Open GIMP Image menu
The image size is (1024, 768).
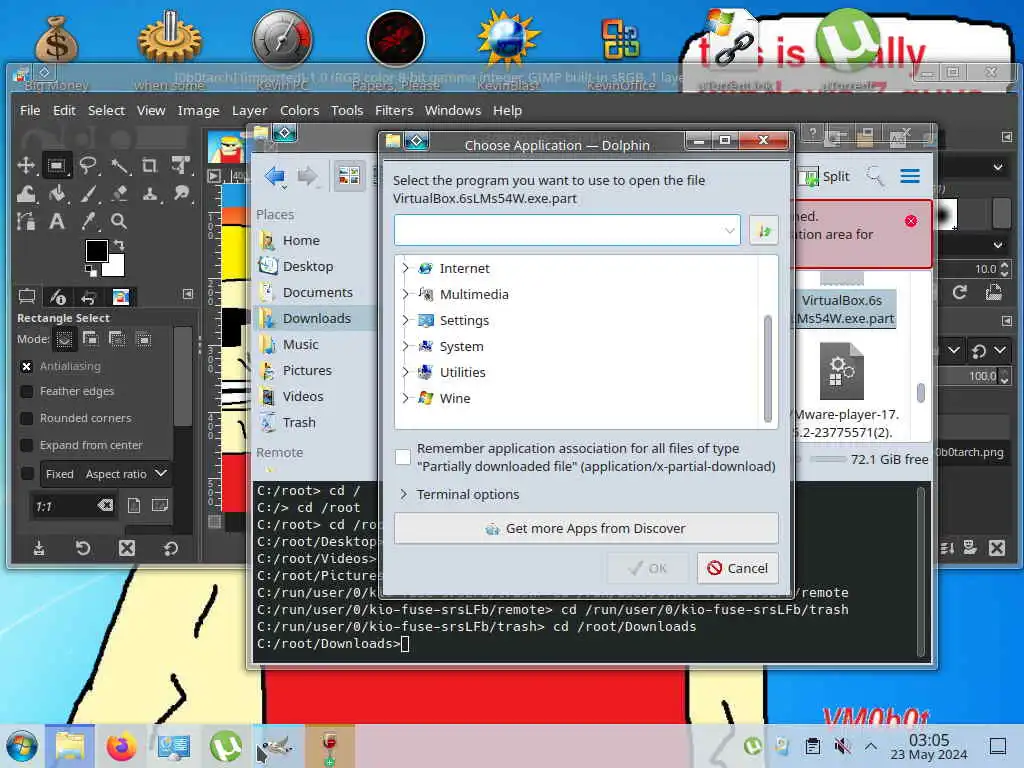199,110
